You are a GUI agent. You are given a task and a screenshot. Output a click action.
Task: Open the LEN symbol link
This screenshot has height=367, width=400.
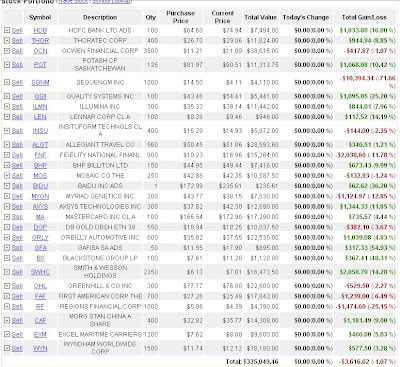coord(40,117)
